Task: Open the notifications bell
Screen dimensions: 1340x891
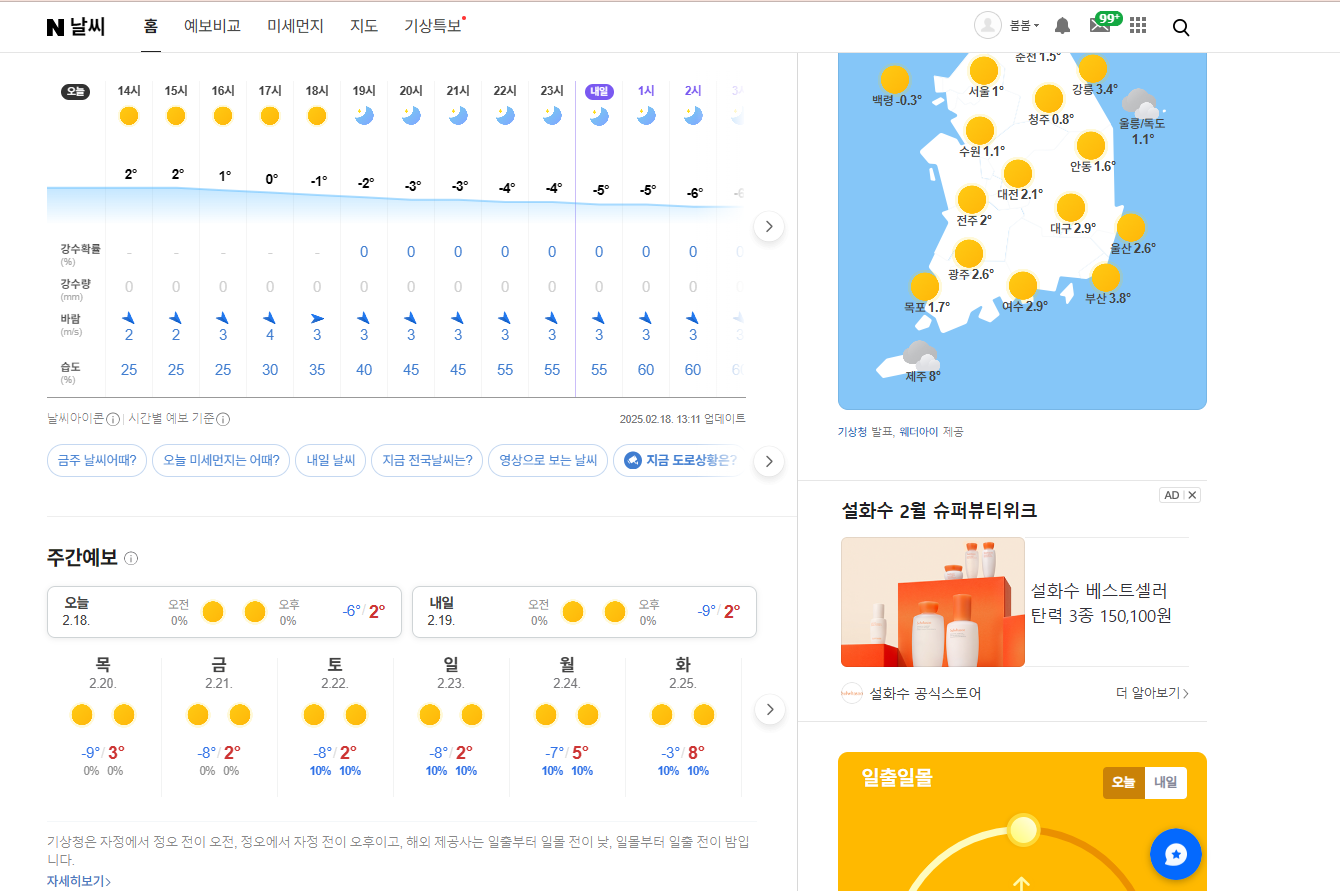Action: click(x=1063, y=26)
